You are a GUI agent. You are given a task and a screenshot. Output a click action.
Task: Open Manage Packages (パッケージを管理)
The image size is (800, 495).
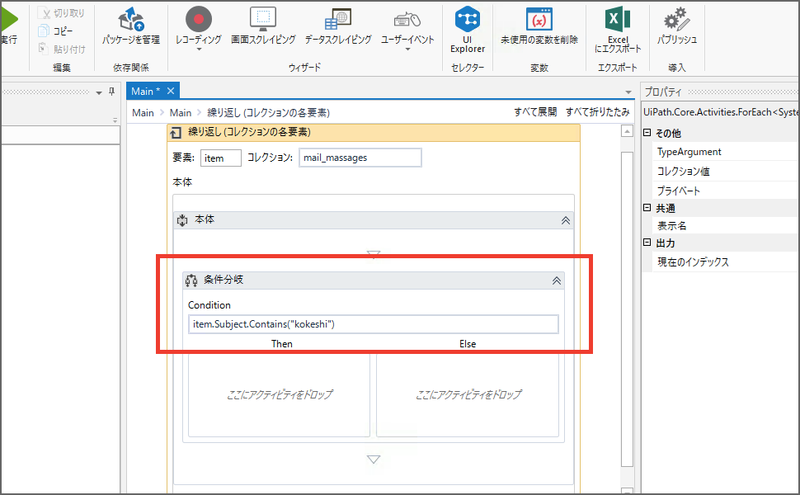[x=131, y=26]
